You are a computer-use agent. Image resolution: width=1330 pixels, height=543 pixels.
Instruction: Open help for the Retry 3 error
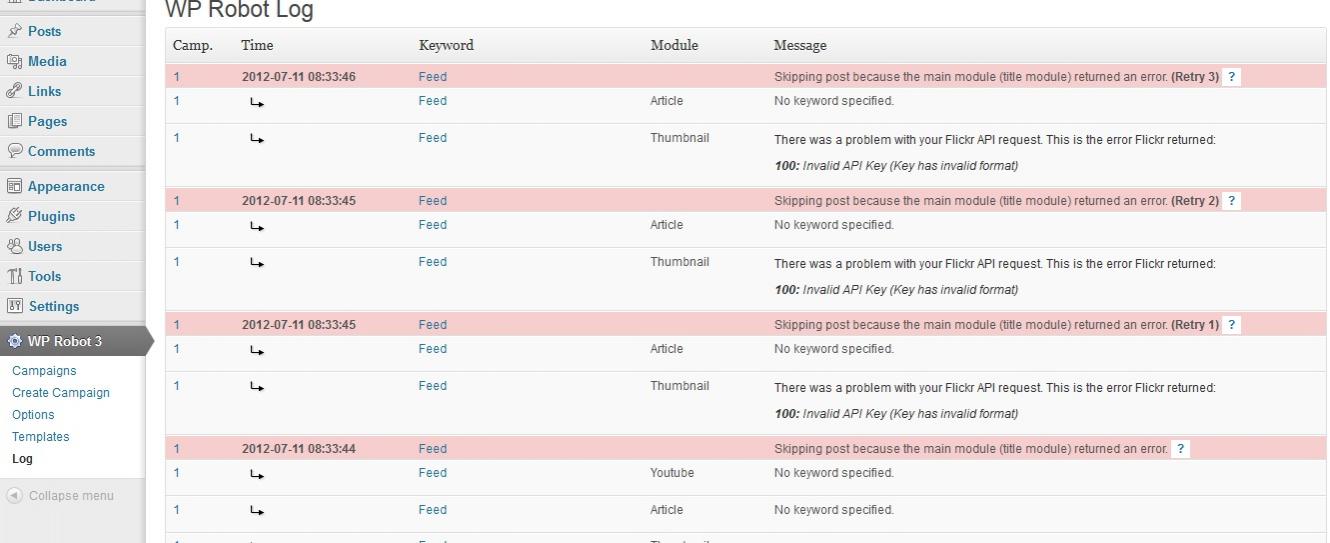pos(1232,77)
